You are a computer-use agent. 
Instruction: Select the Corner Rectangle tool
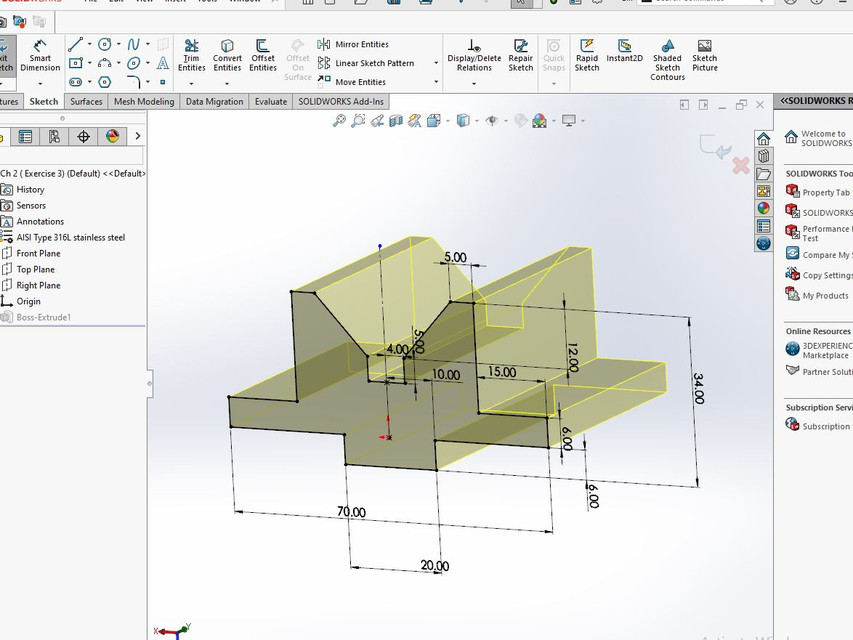pyautogui.click(x=76, y=63)
